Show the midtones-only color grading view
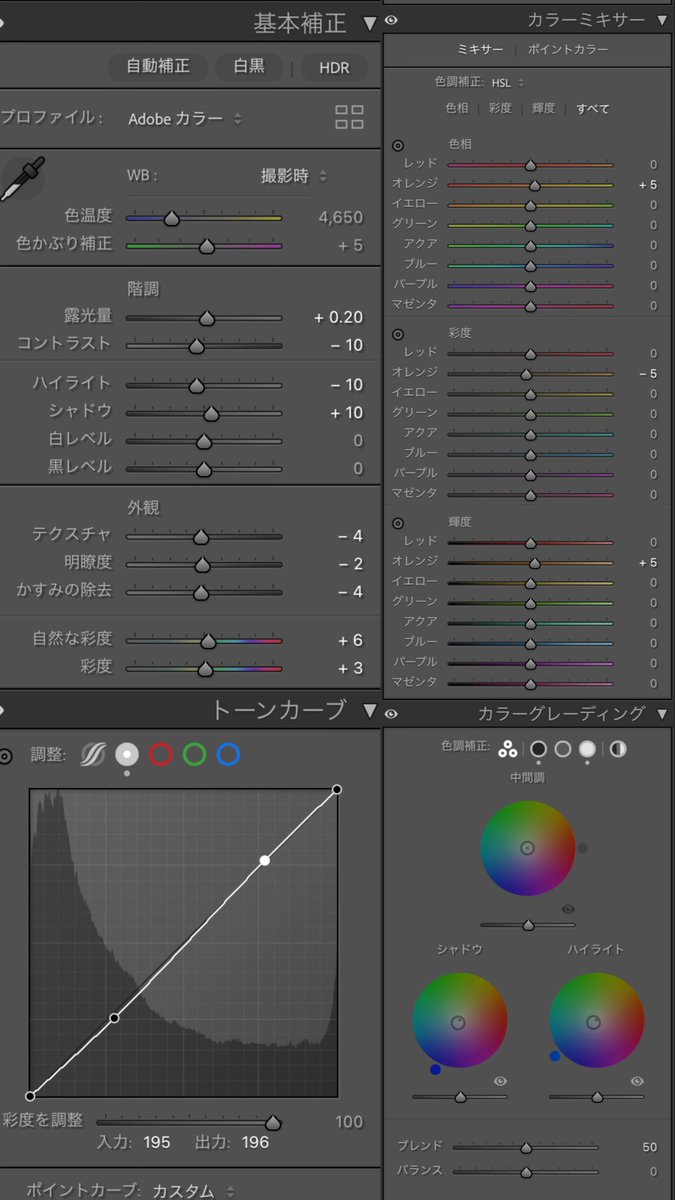Image resolution: width=675 pixels, height=1200 pixels. (563, 748)
